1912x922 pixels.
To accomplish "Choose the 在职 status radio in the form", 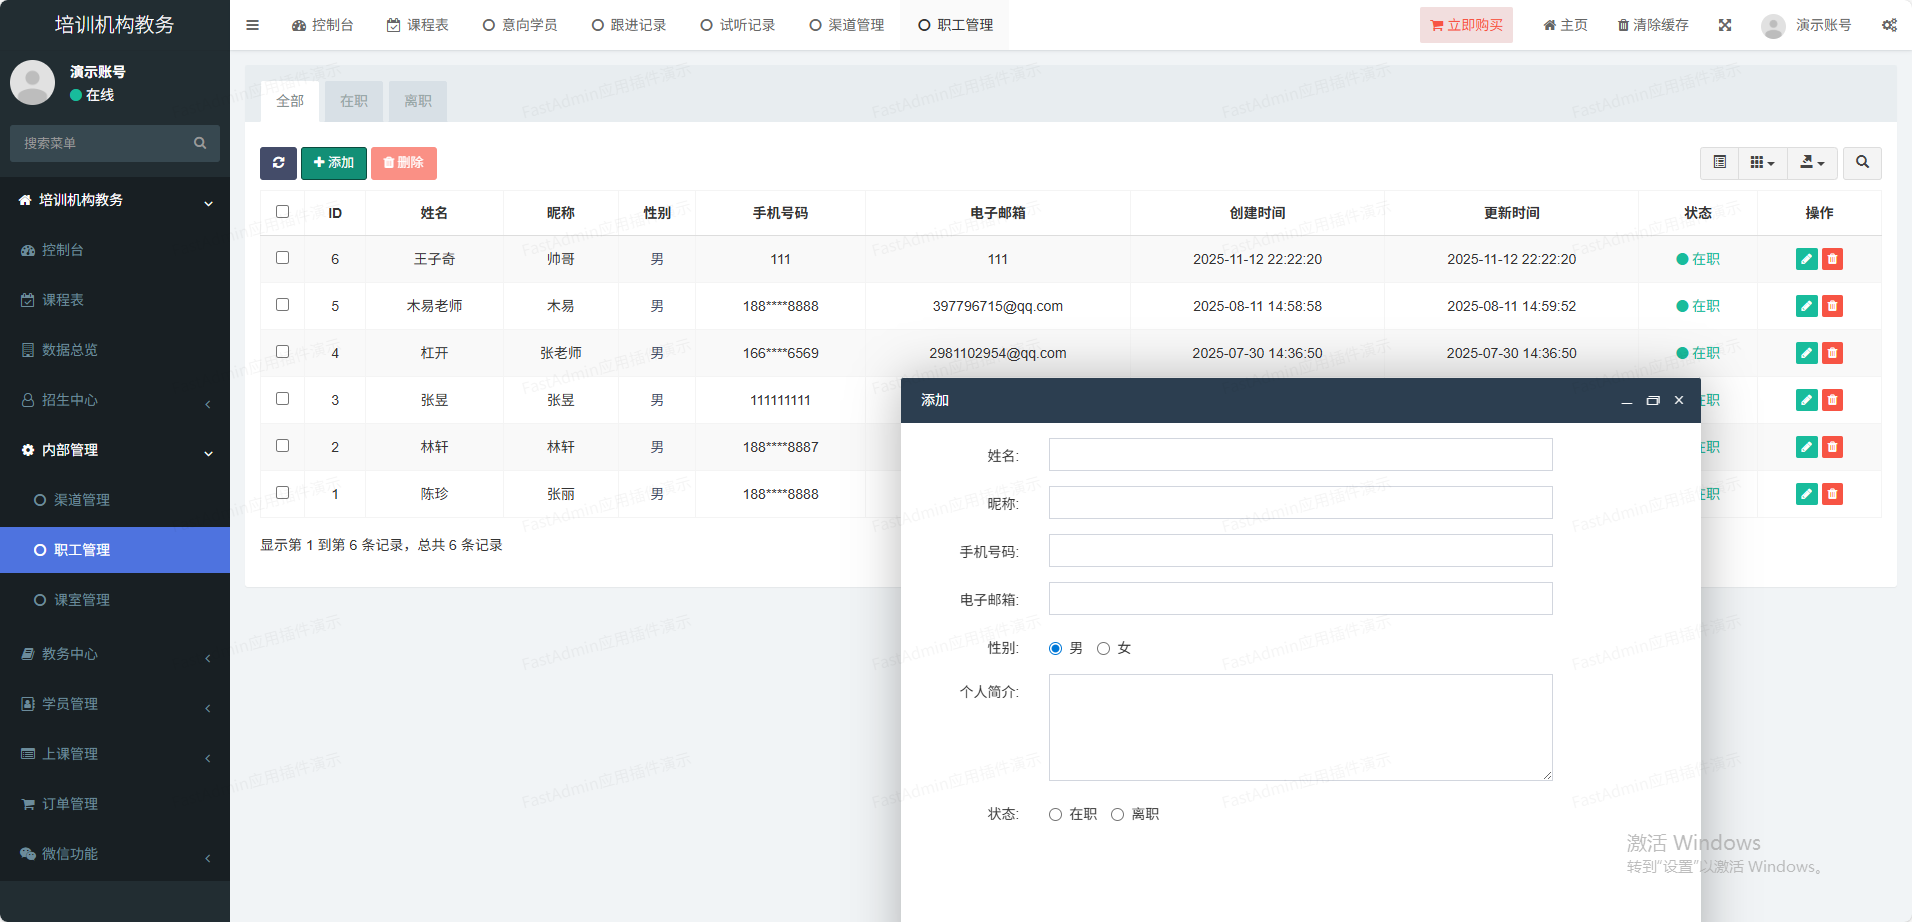I will [1055, 815].
